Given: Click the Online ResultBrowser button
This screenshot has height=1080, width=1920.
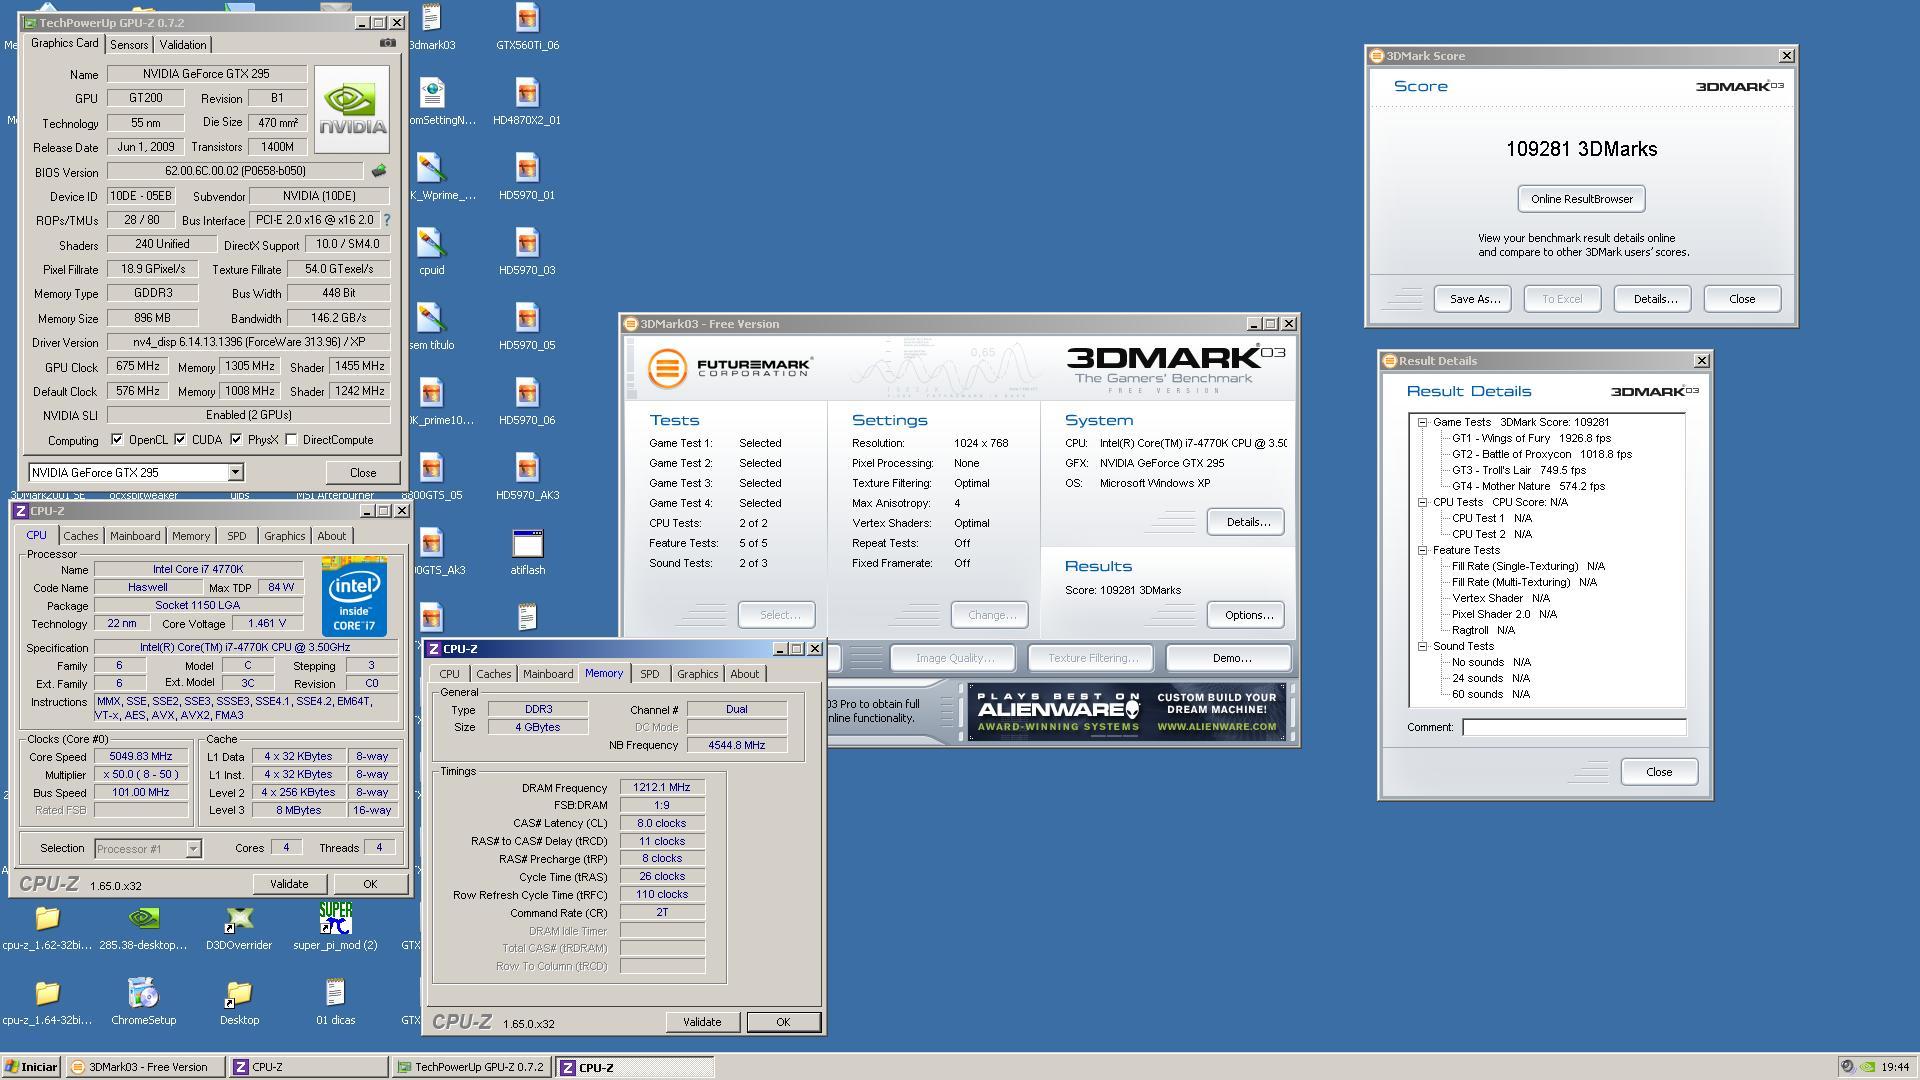Looking at the screenshot, I should tap(1581, 199).
